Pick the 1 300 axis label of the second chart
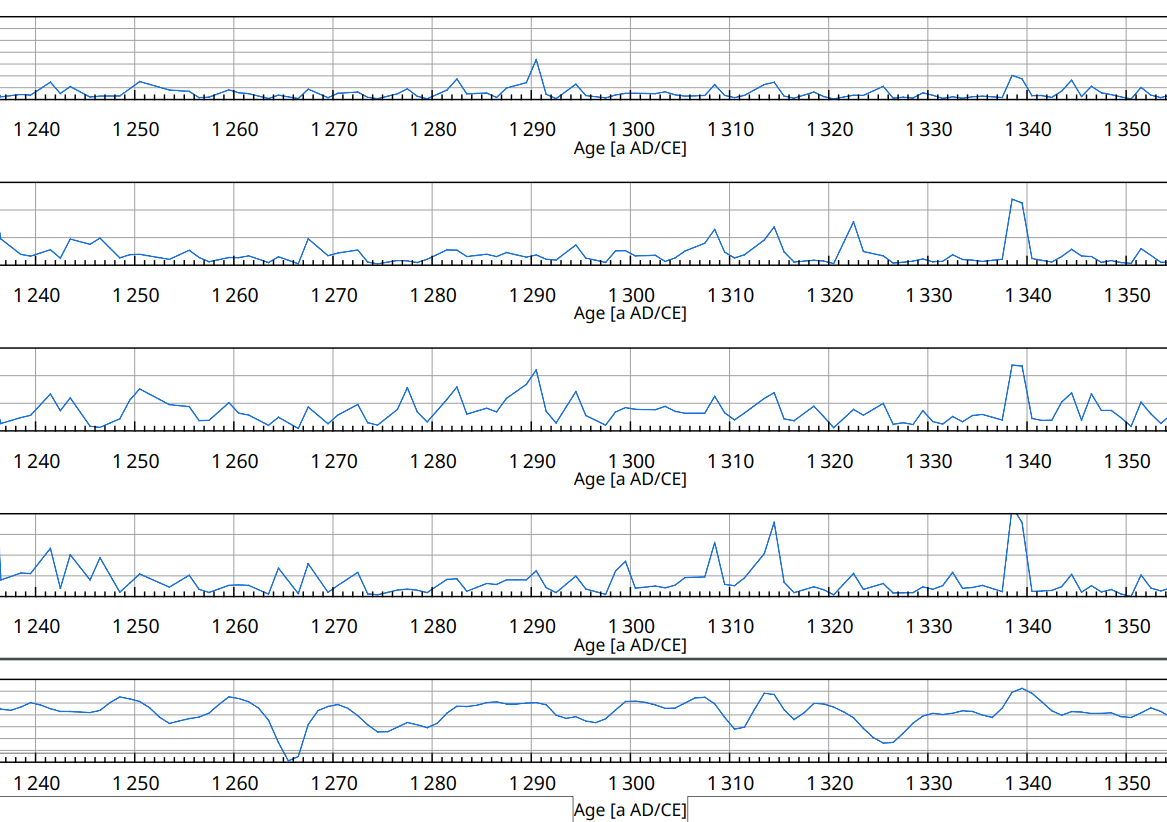 pos(631,295)
